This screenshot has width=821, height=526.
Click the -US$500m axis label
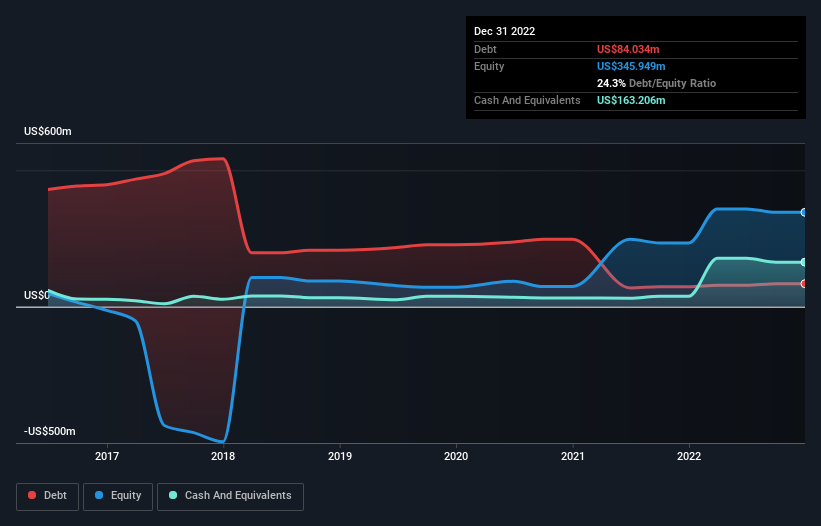50,431
